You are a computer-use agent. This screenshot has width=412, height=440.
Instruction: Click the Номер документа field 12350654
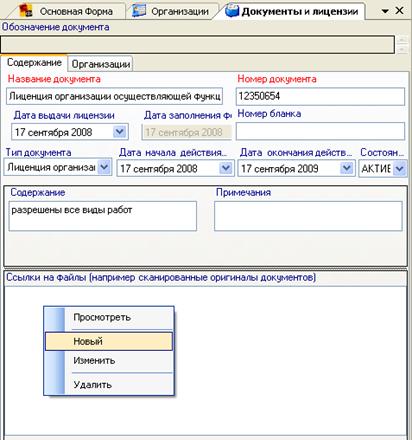click(320, 96)
